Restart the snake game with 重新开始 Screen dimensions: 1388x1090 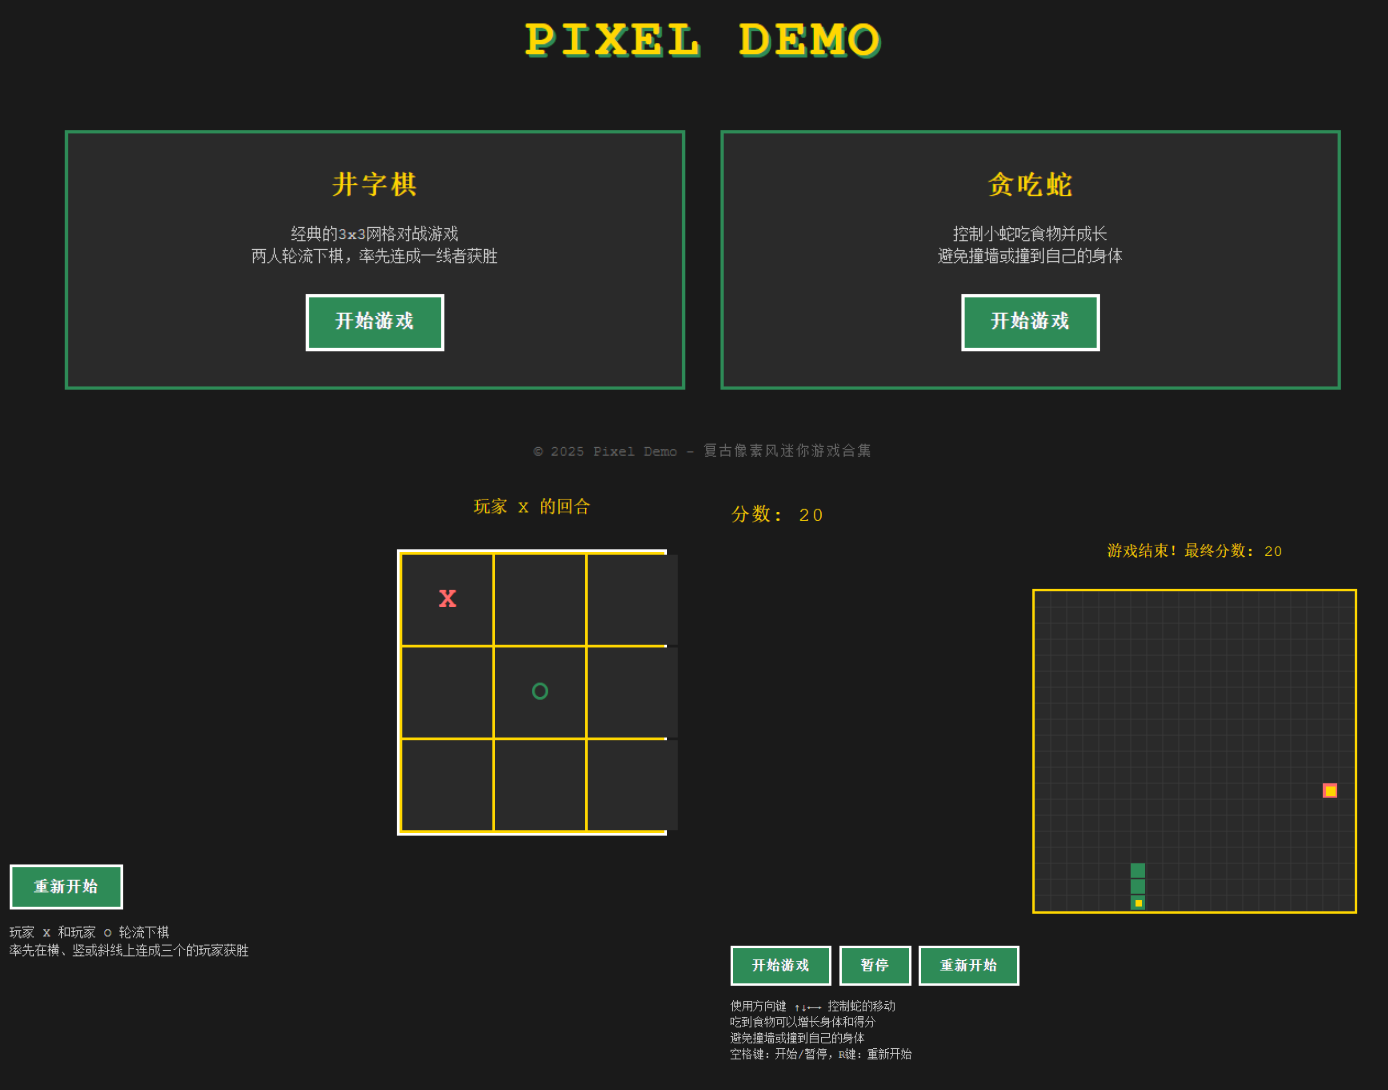(x=969, y=965)
